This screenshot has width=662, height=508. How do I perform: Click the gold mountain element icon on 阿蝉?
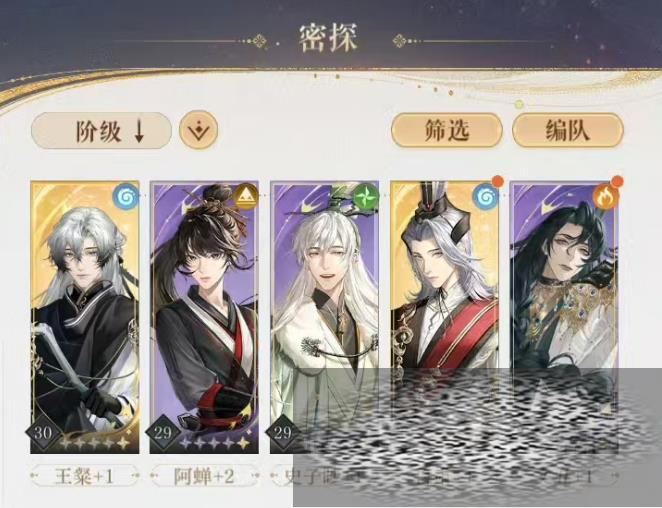(246, 196)
